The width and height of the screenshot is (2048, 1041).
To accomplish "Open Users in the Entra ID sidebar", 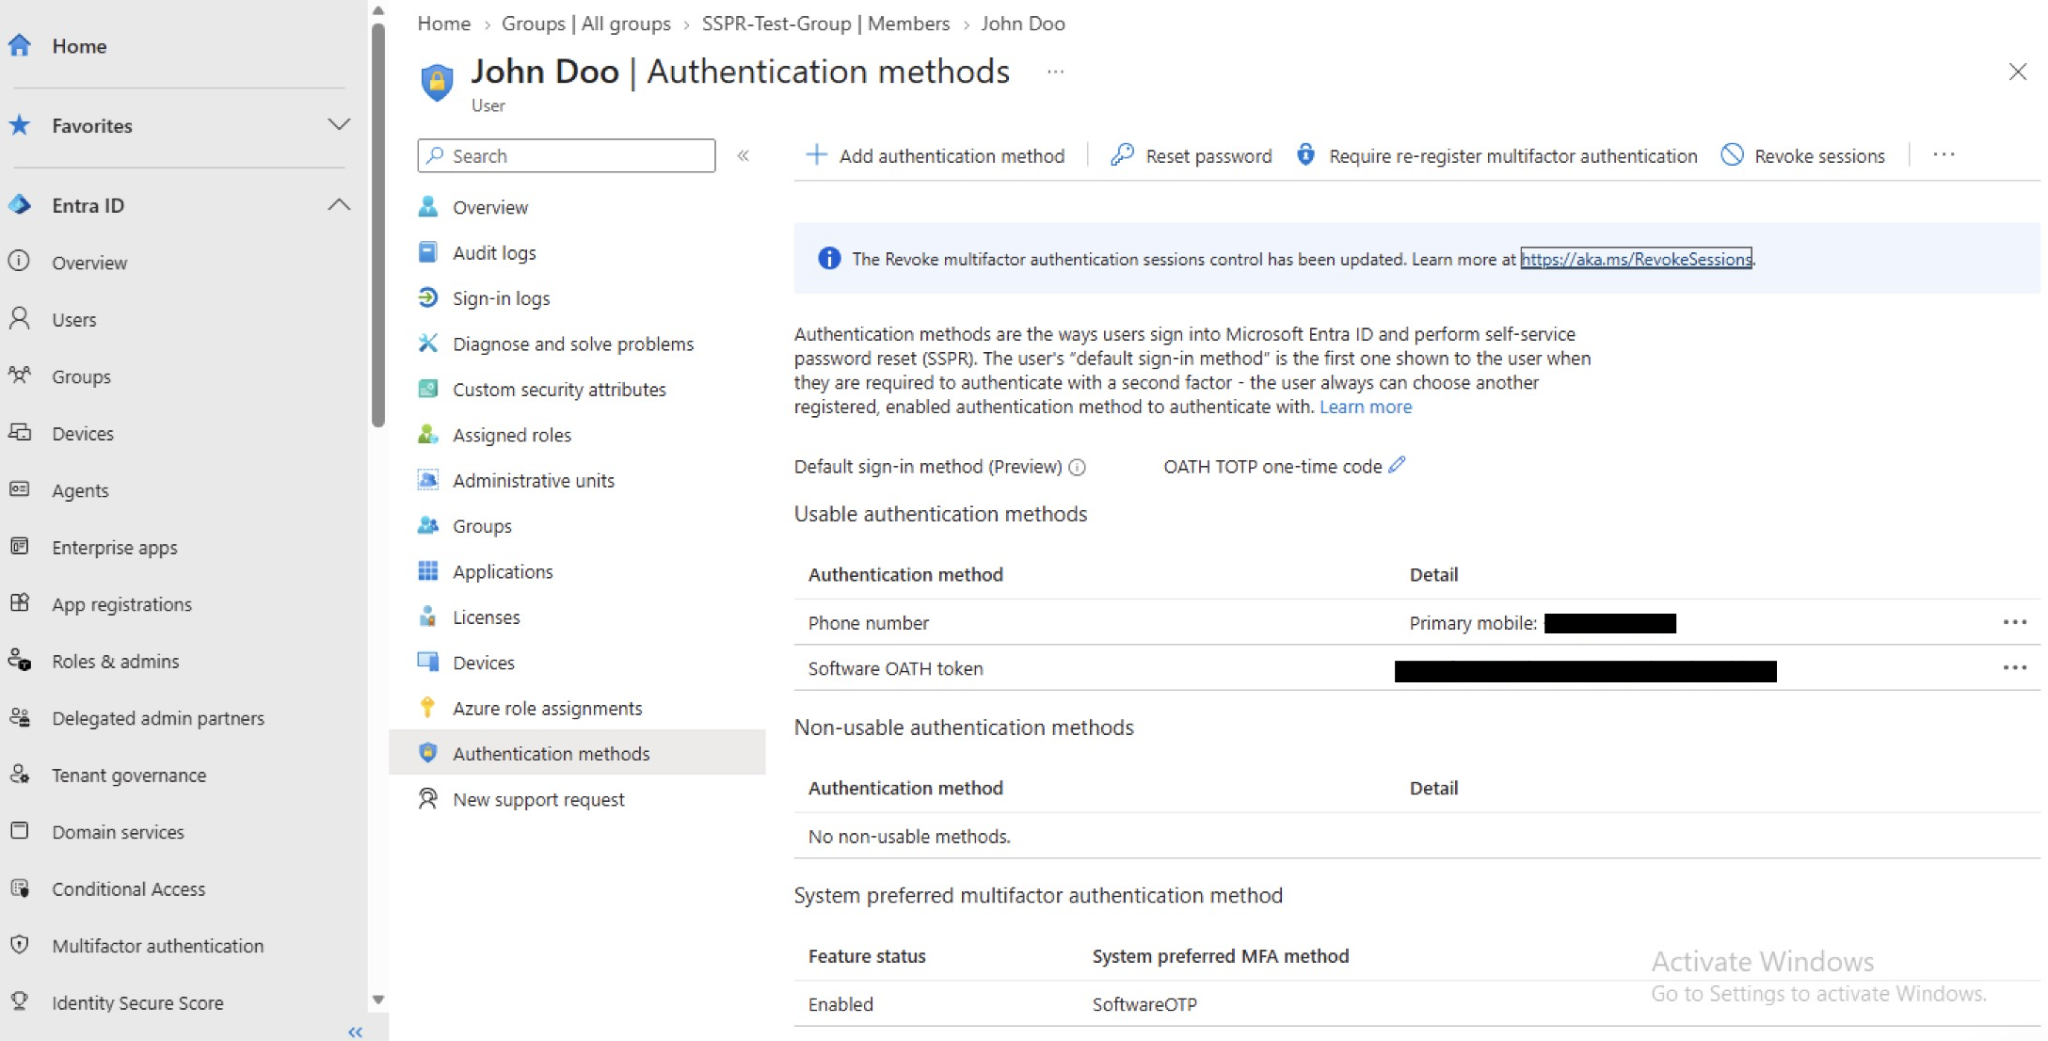I will point(74,320).
